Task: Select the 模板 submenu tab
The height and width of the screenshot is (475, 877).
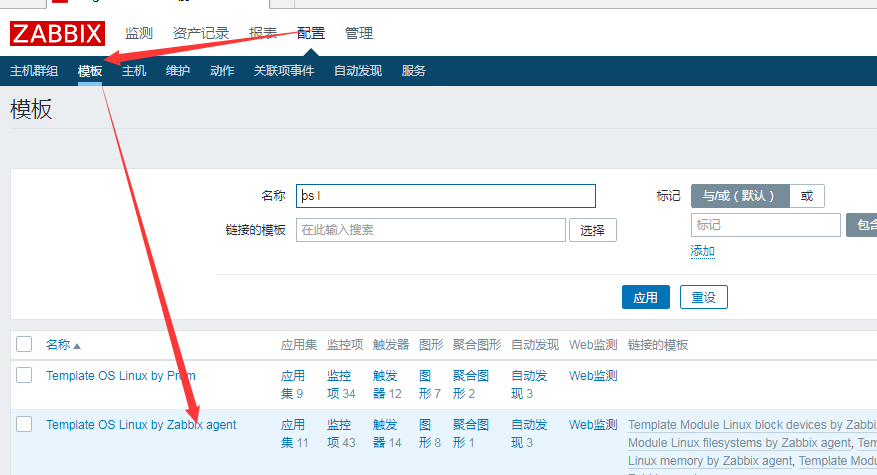Action: coord(90,71)
